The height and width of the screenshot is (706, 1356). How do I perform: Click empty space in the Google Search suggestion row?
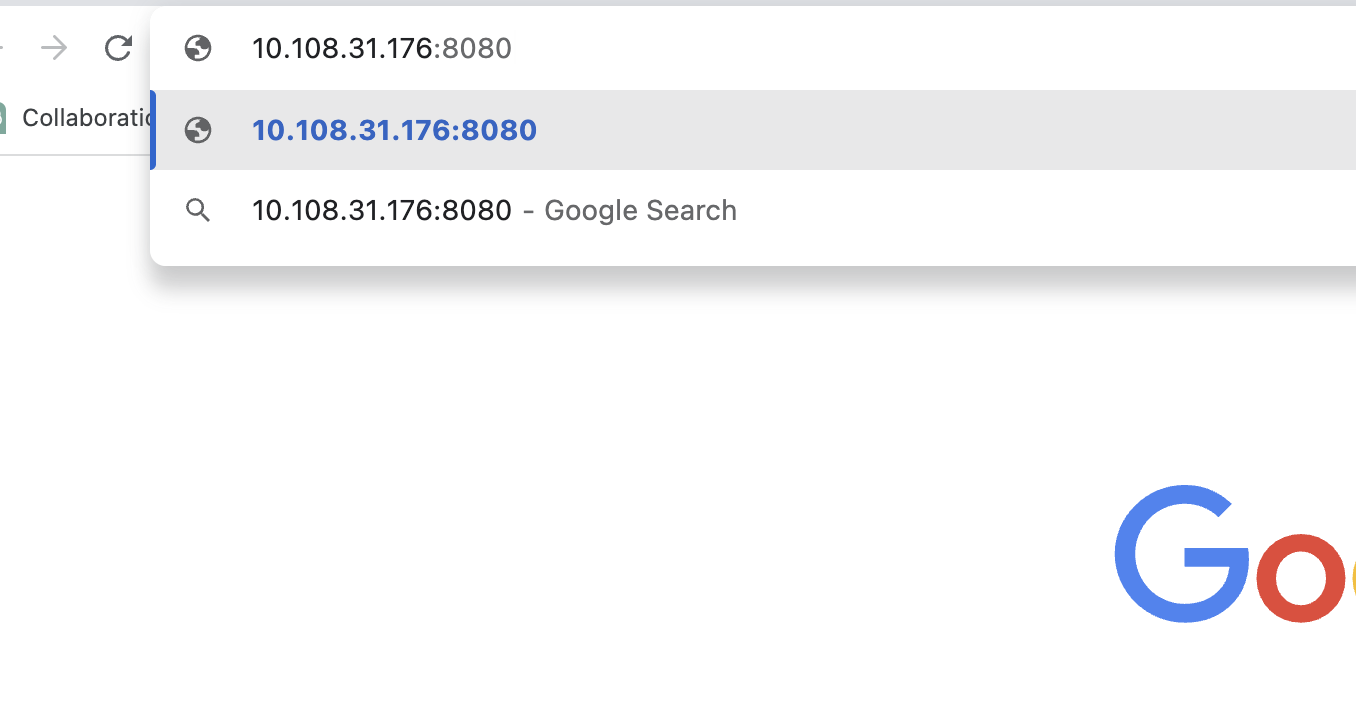point(1000,210)
